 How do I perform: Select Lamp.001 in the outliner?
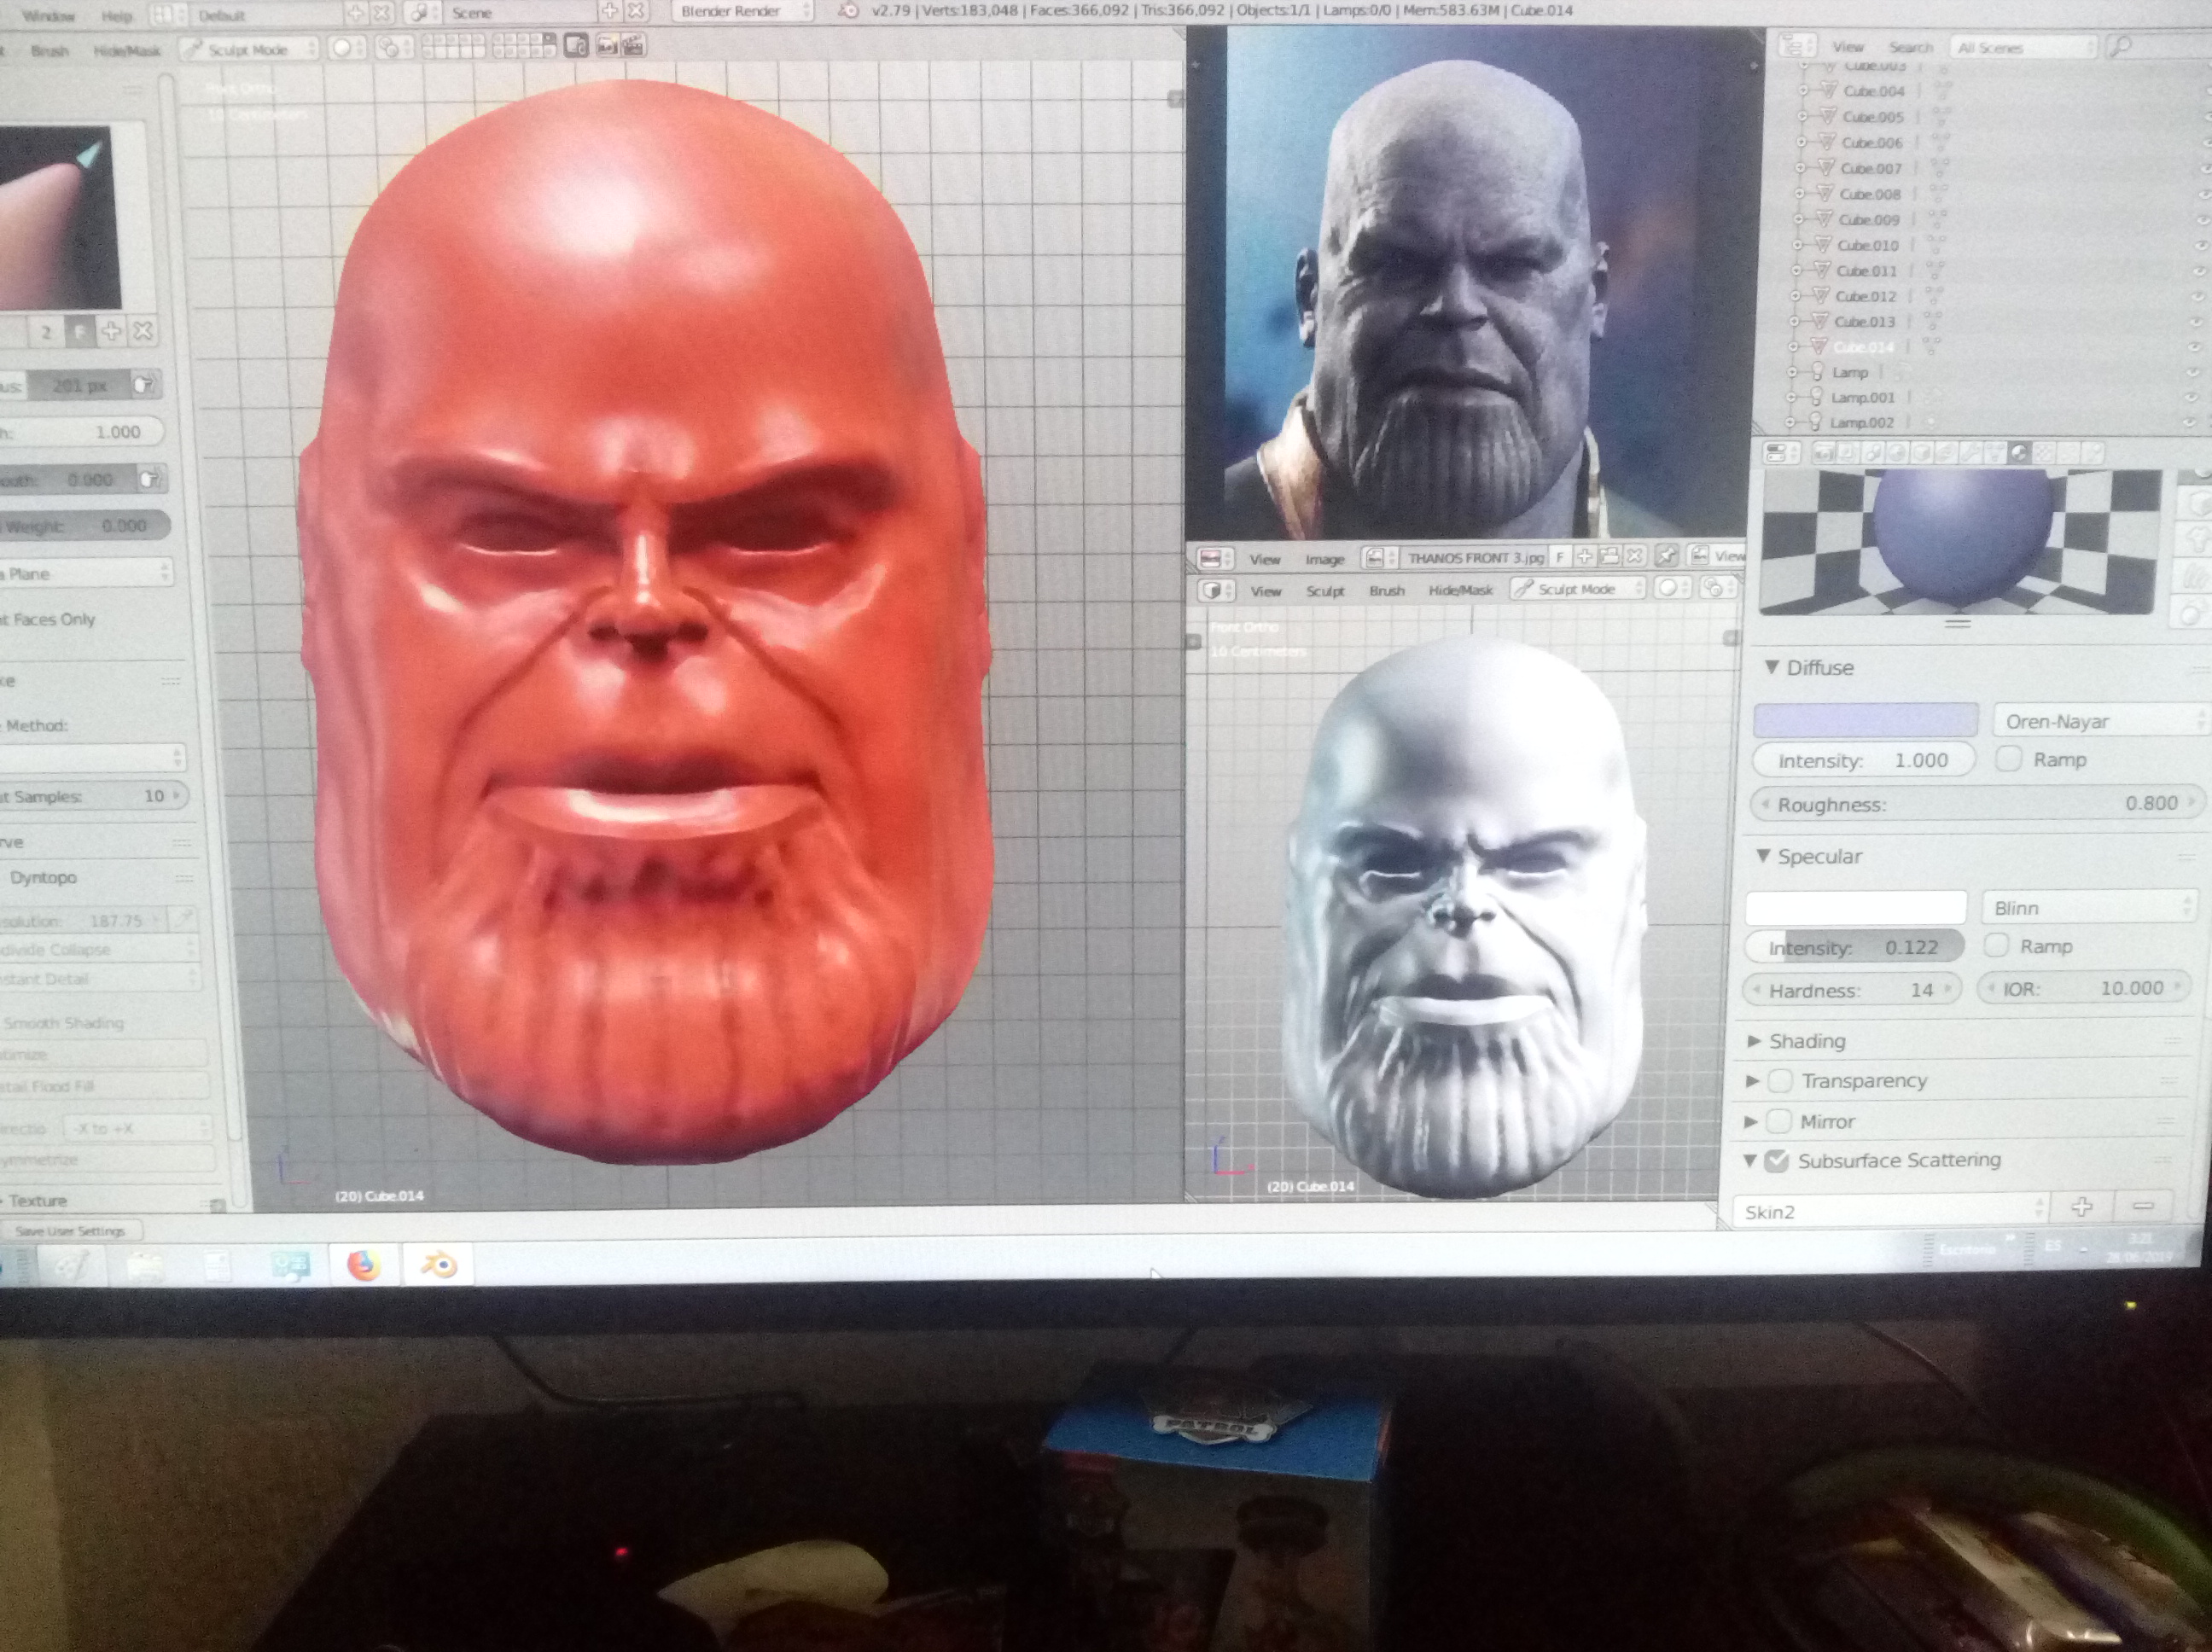tap(1862, 397)
